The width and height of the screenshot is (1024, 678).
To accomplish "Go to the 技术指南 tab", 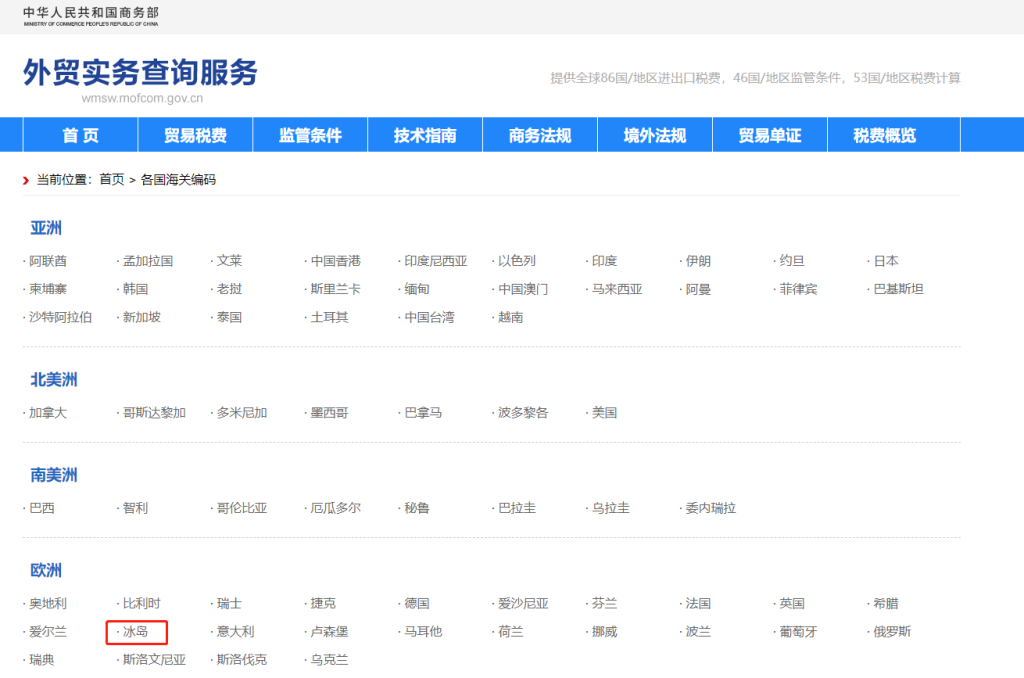I will point(425,135).
